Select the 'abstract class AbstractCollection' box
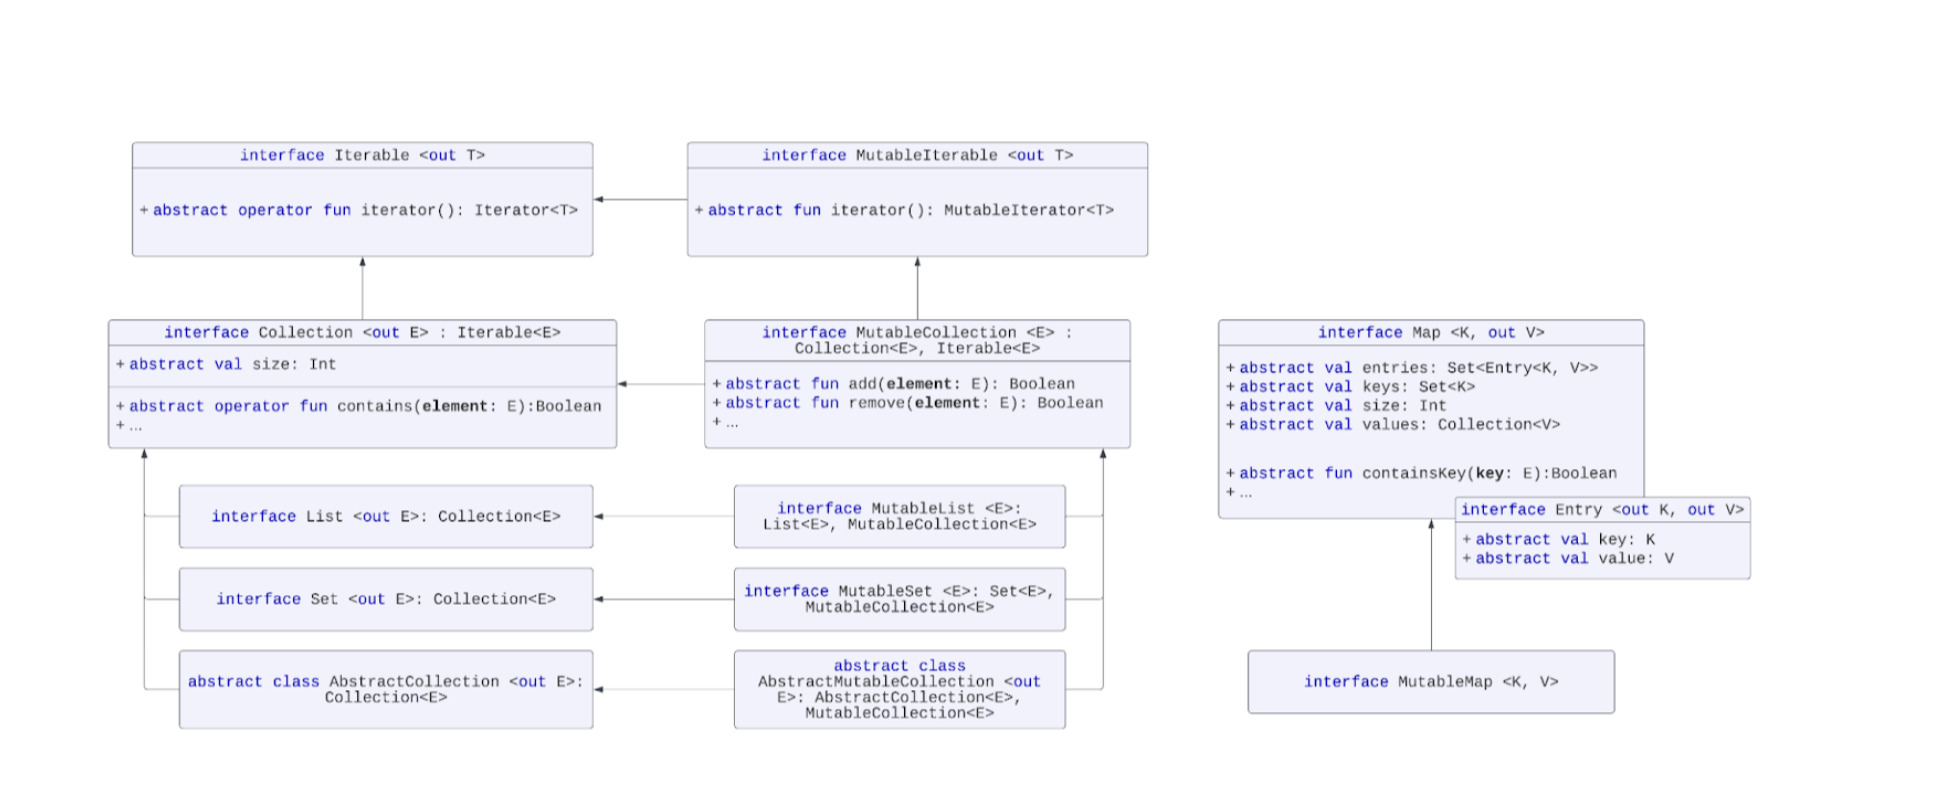Image resolution: width=1954 pixels, height=800 pixels. (x=386, y=689)
